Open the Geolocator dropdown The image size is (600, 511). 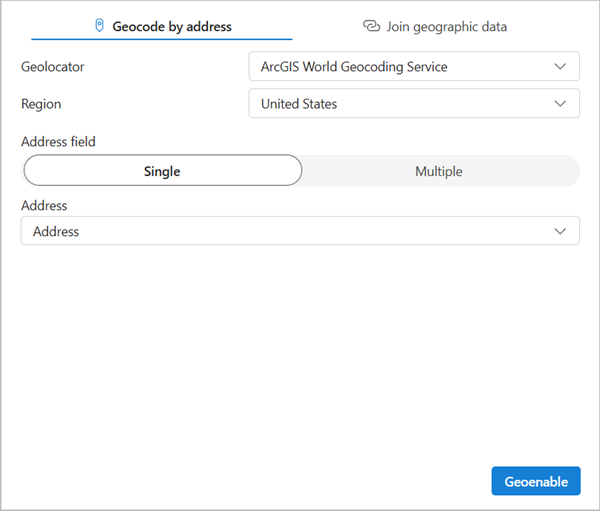413,67
